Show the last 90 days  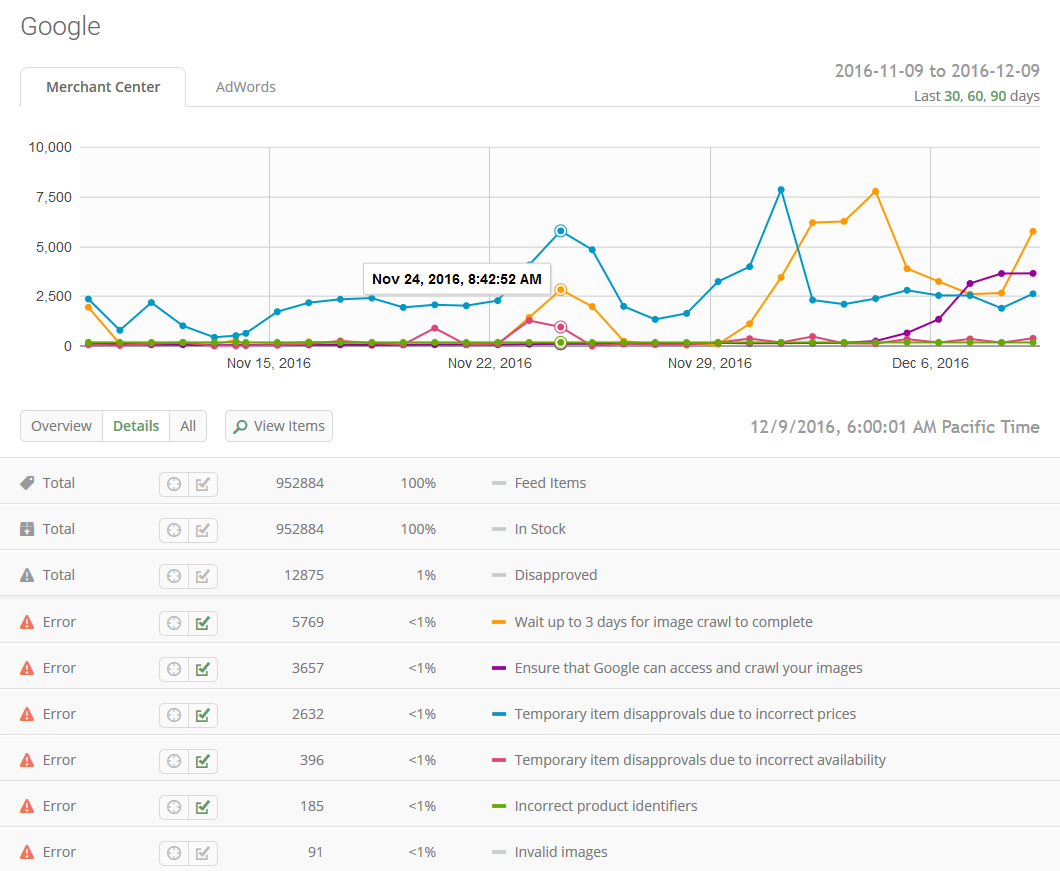coord(998,96)
